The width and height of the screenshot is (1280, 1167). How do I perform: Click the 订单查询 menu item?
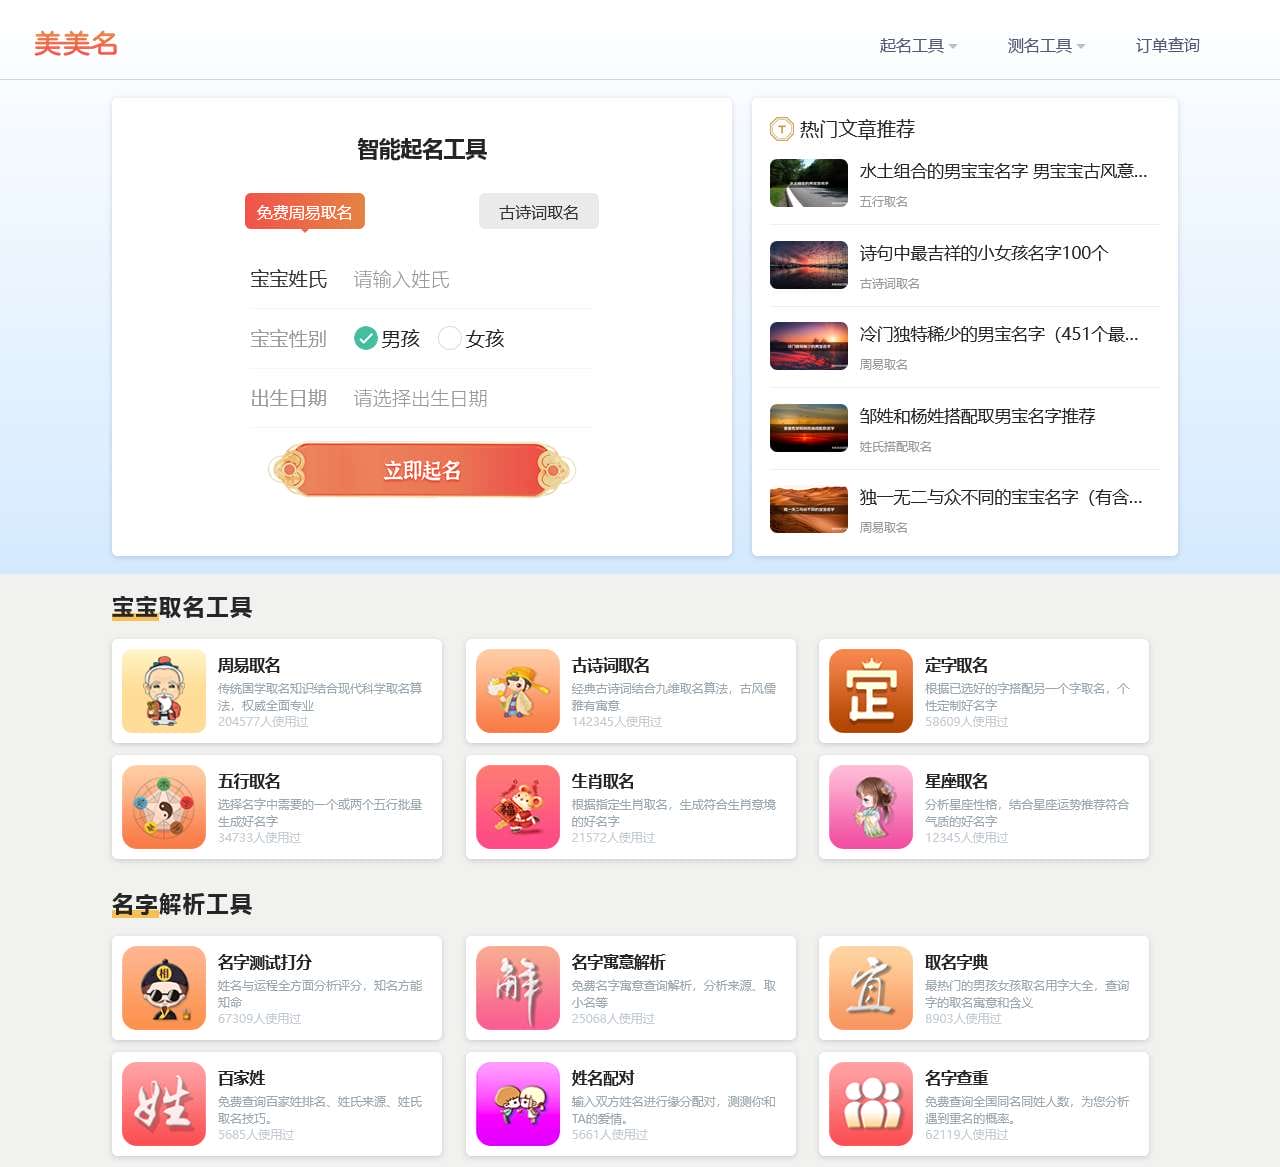[x=1166, y=45]
